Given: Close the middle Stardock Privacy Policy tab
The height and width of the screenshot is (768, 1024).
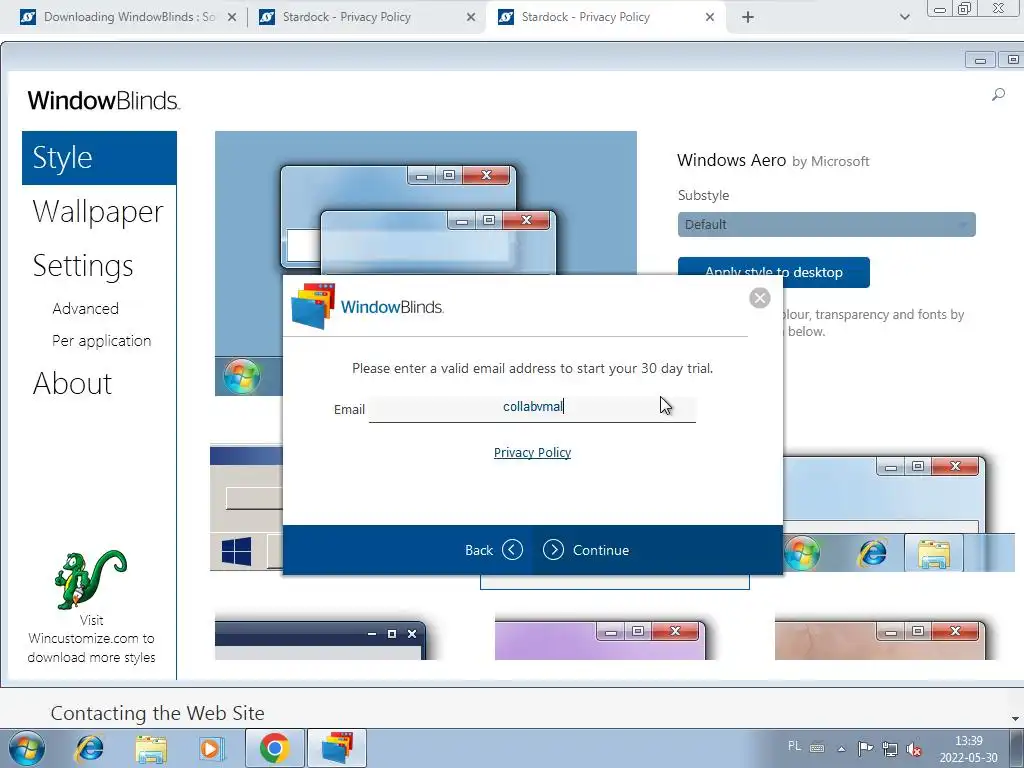Looking at the screenshot, I should (471, 18).
